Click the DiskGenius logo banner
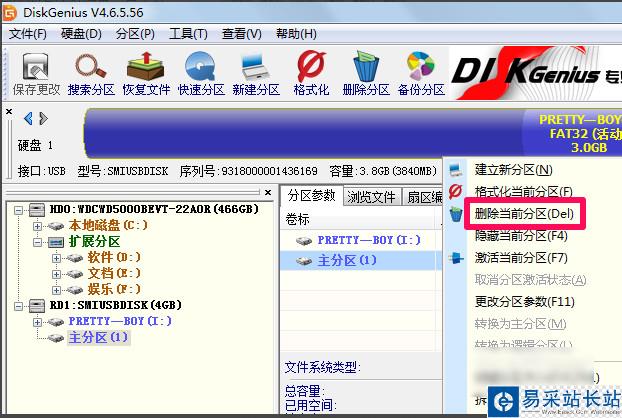Viewport: 622px width, 418px height. (x=535, y=73)
